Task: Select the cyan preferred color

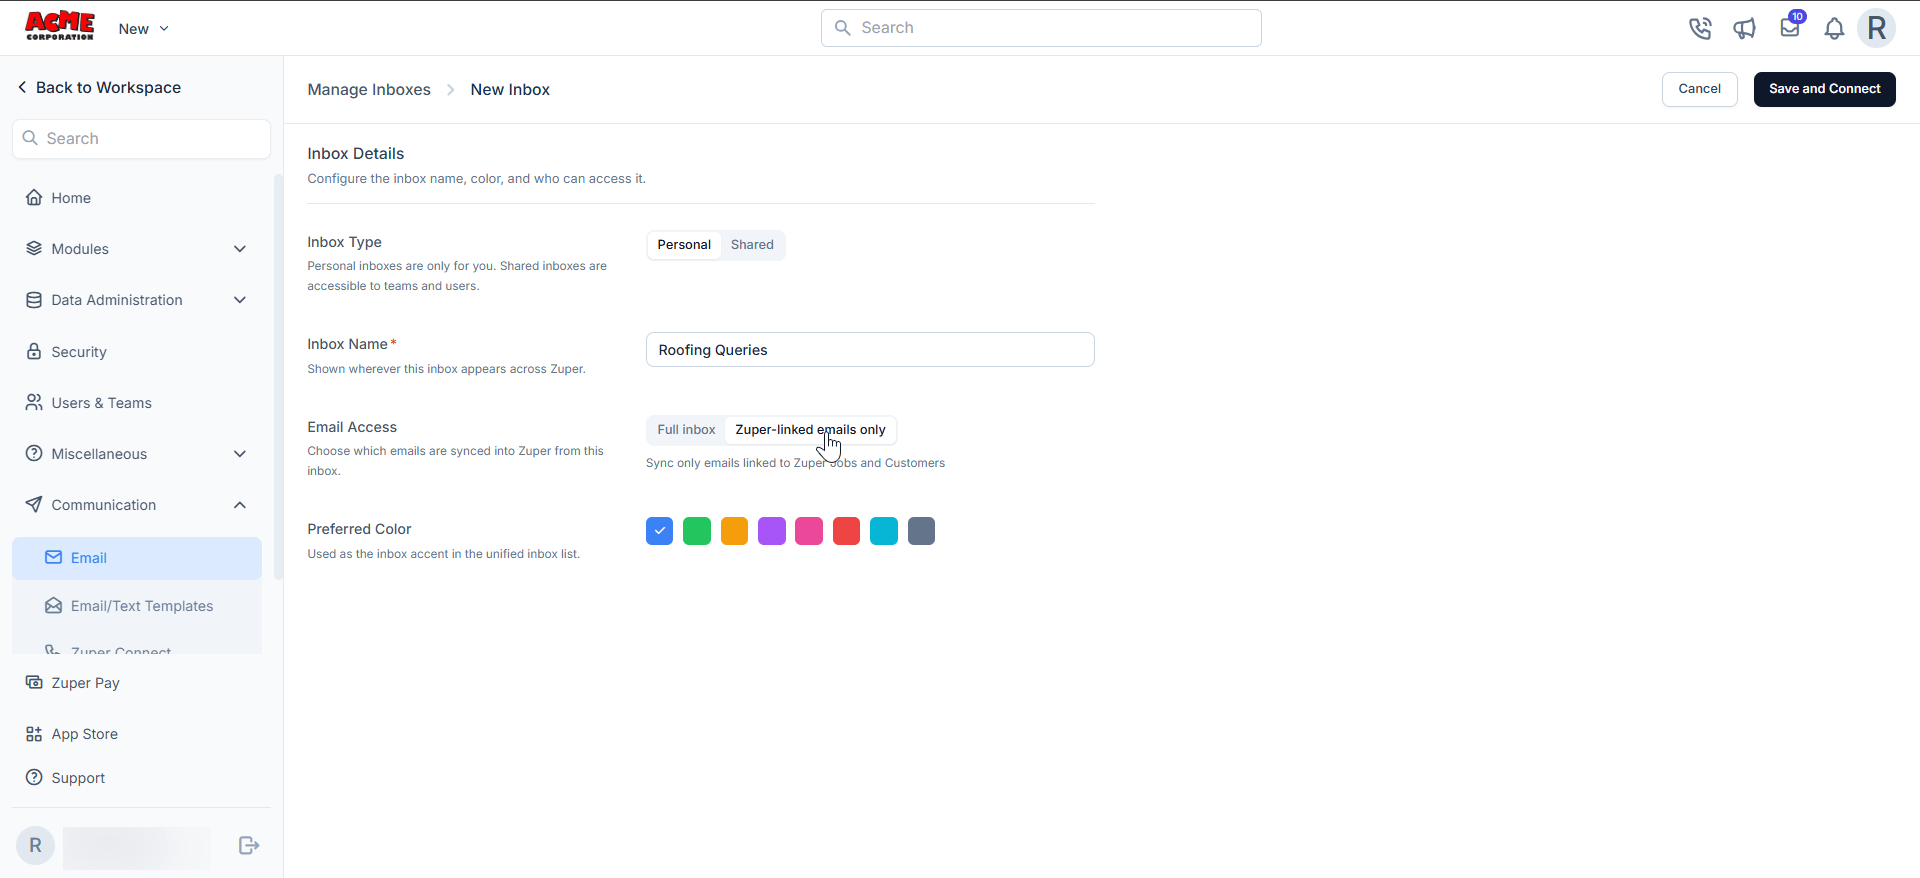Action: pyautogui.click(x=884, y=531)
